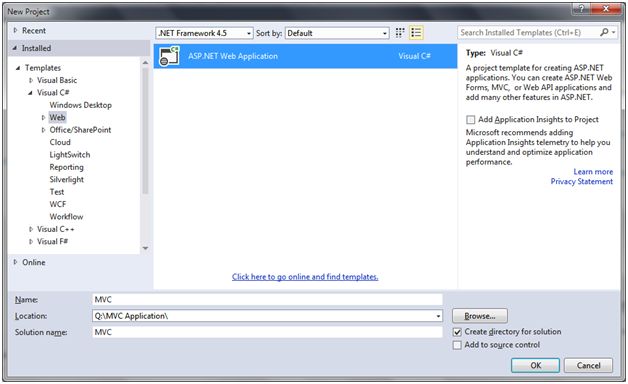
Task: Select the Web category label
Action: [57, 118]
